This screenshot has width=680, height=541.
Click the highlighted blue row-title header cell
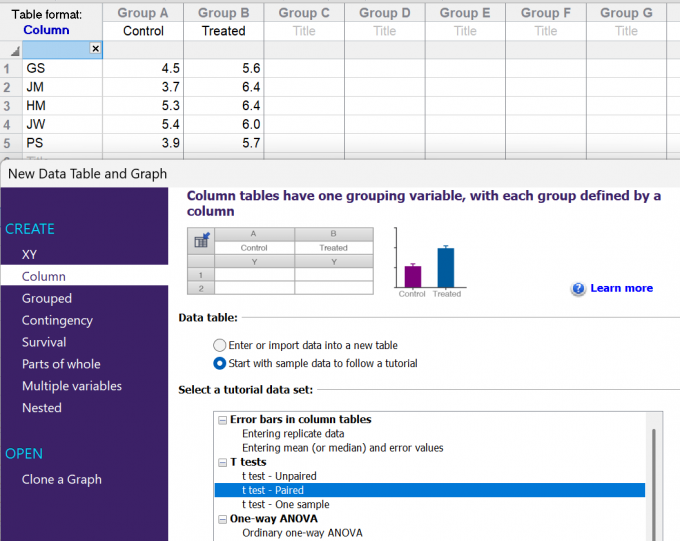[62, 50]
